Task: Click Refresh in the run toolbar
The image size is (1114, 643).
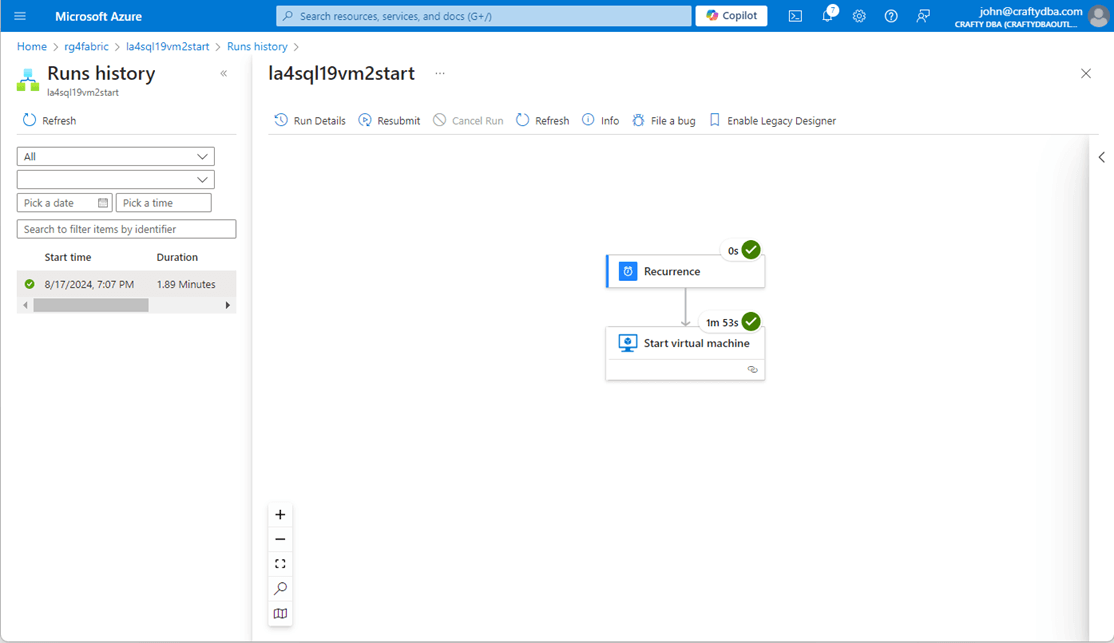Action: 543,120
